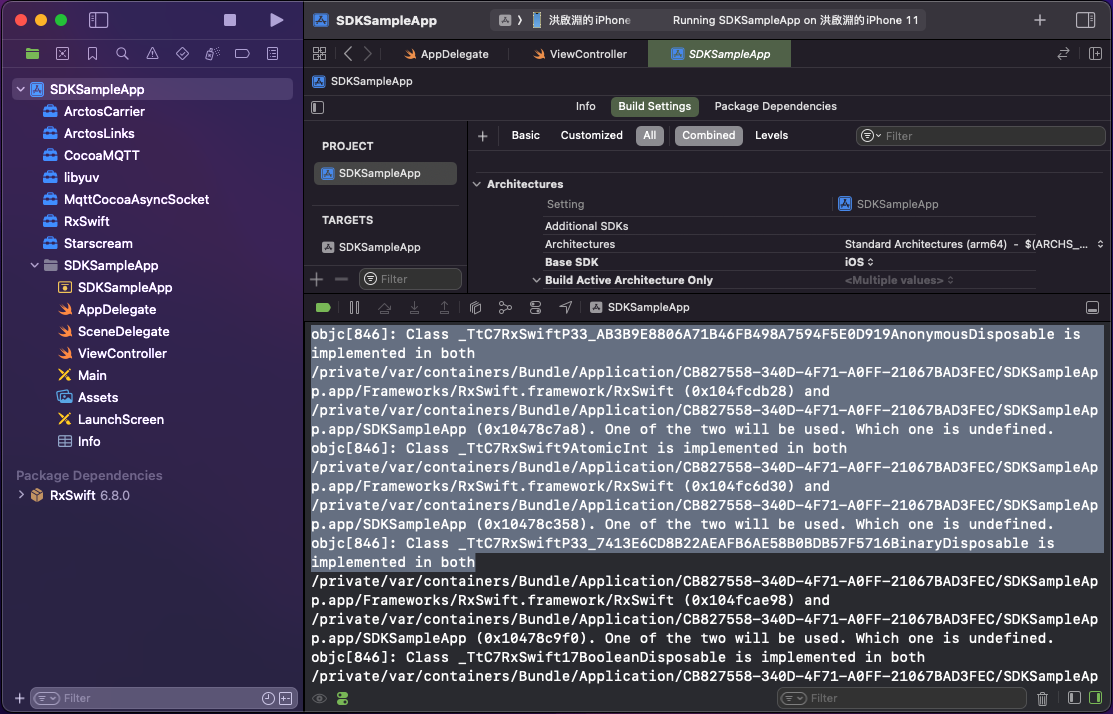Pause program execution in debug bar
The width and height of the screenshot is (1113, 714).
coord(354,308)
